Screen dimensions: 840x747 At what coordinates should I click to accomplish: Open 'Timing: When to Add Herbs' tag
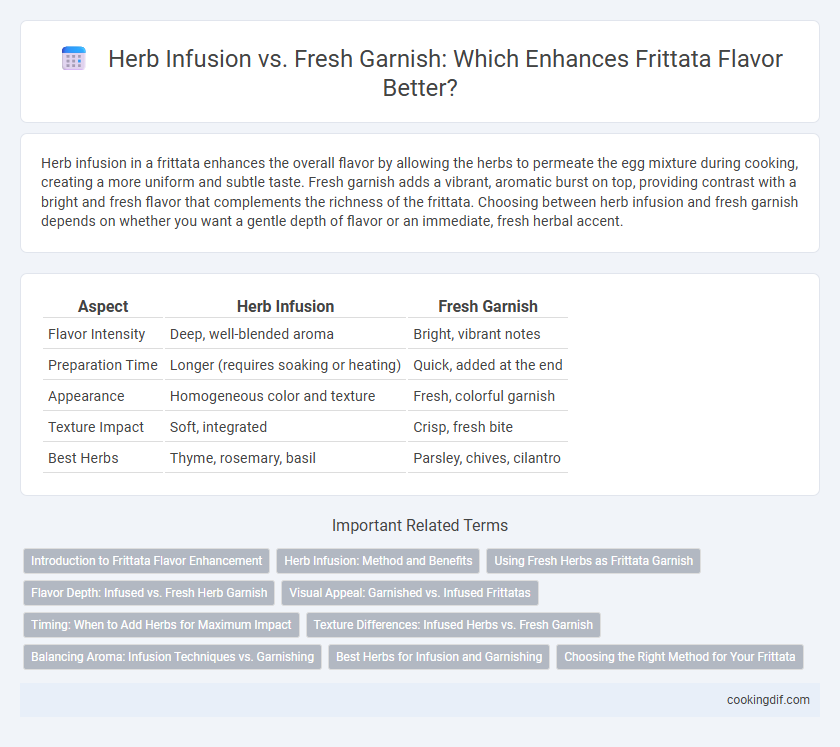pyautogui.click(x=161, y=625)
